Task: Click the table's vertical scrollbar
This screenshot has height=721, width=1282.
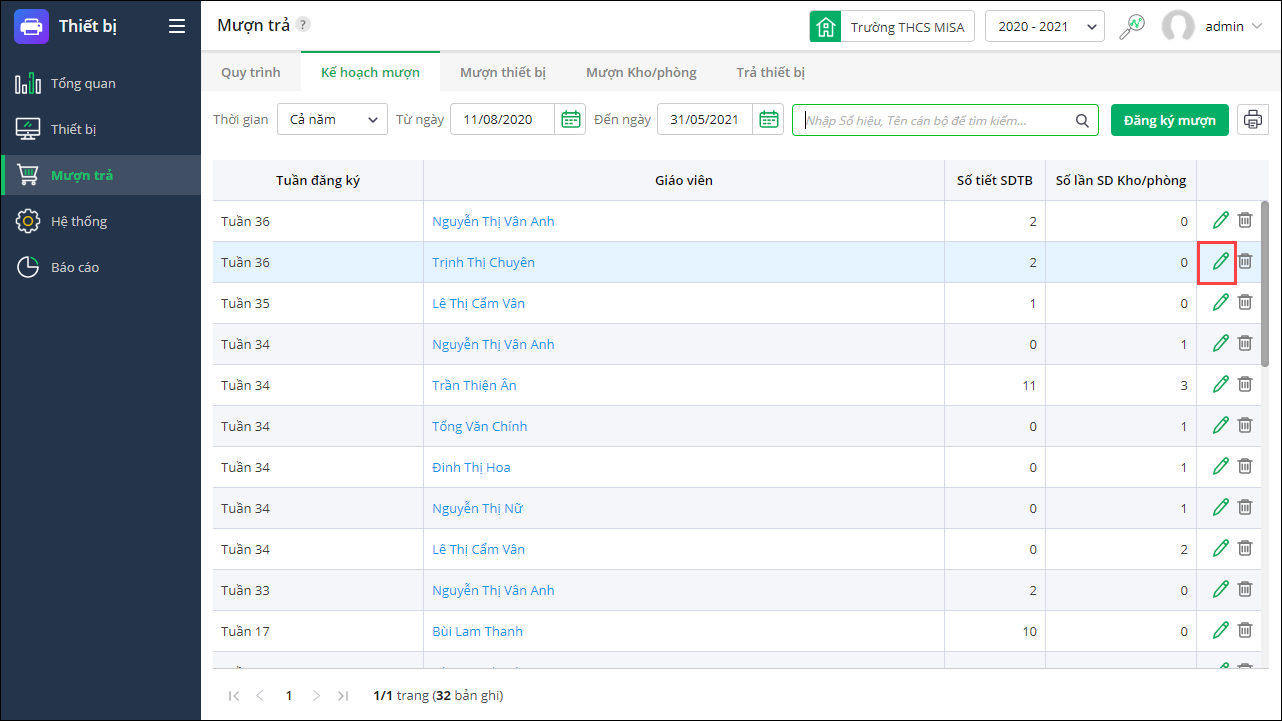Action: (1265, 283)
